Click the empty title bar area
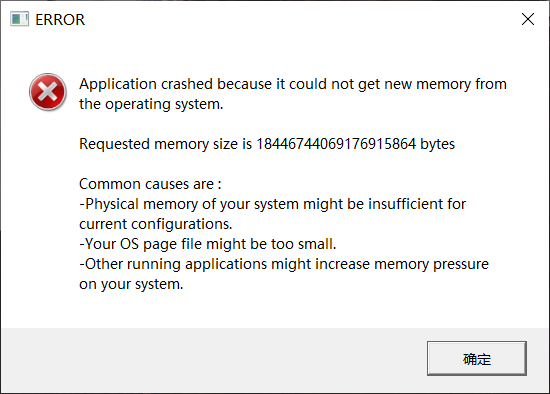Viewport: 550px width, 394px height. tap(302, 19)
